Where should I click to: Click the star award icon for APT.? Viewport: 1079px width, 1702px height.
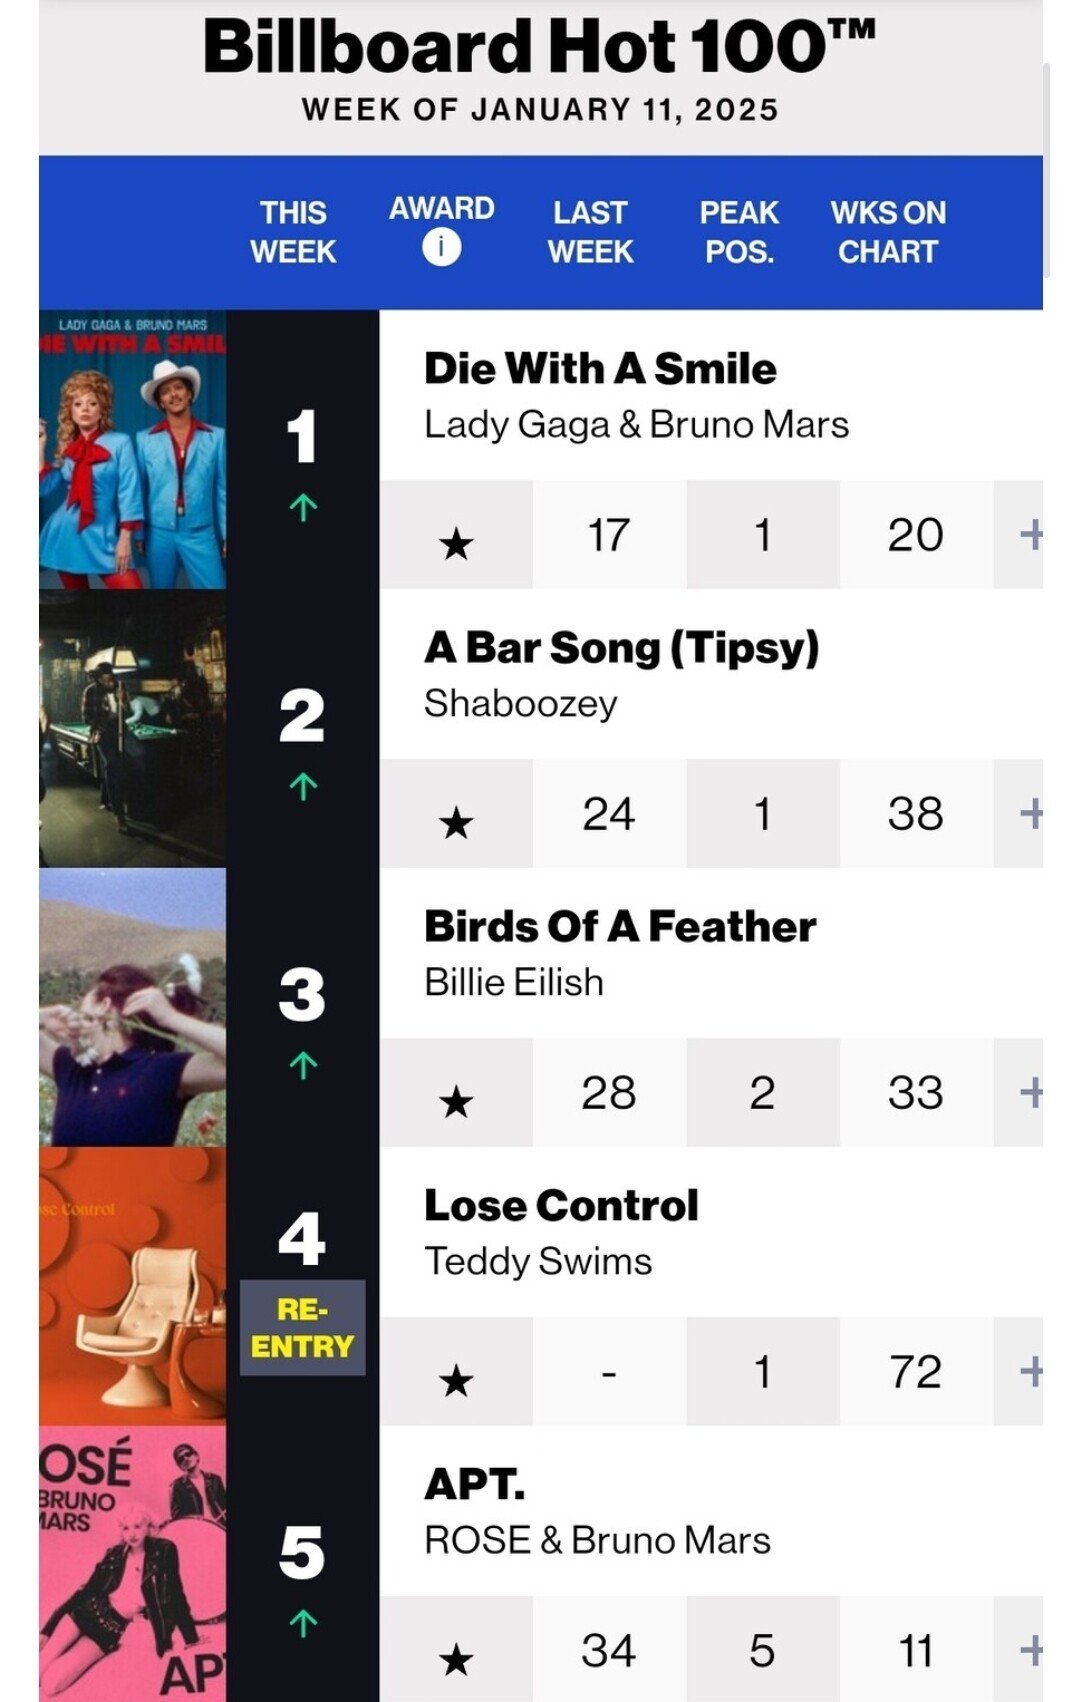click(x=456, y=1660)
